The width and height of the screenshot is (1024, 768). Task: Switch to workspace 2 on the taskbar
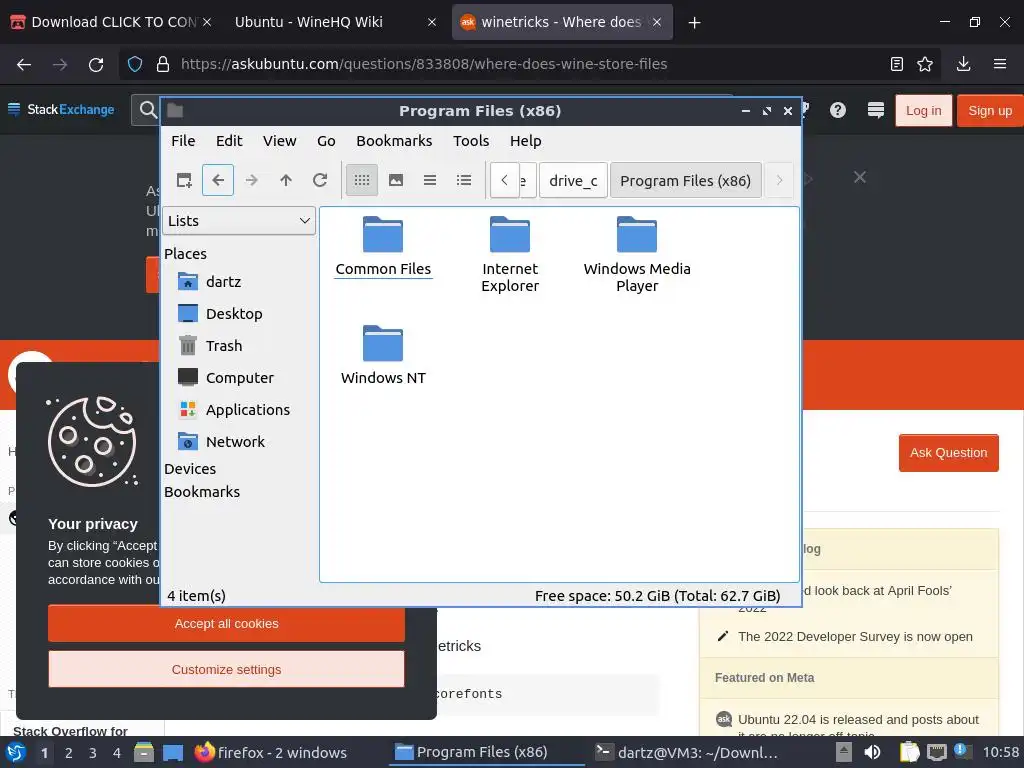point(69,753)
